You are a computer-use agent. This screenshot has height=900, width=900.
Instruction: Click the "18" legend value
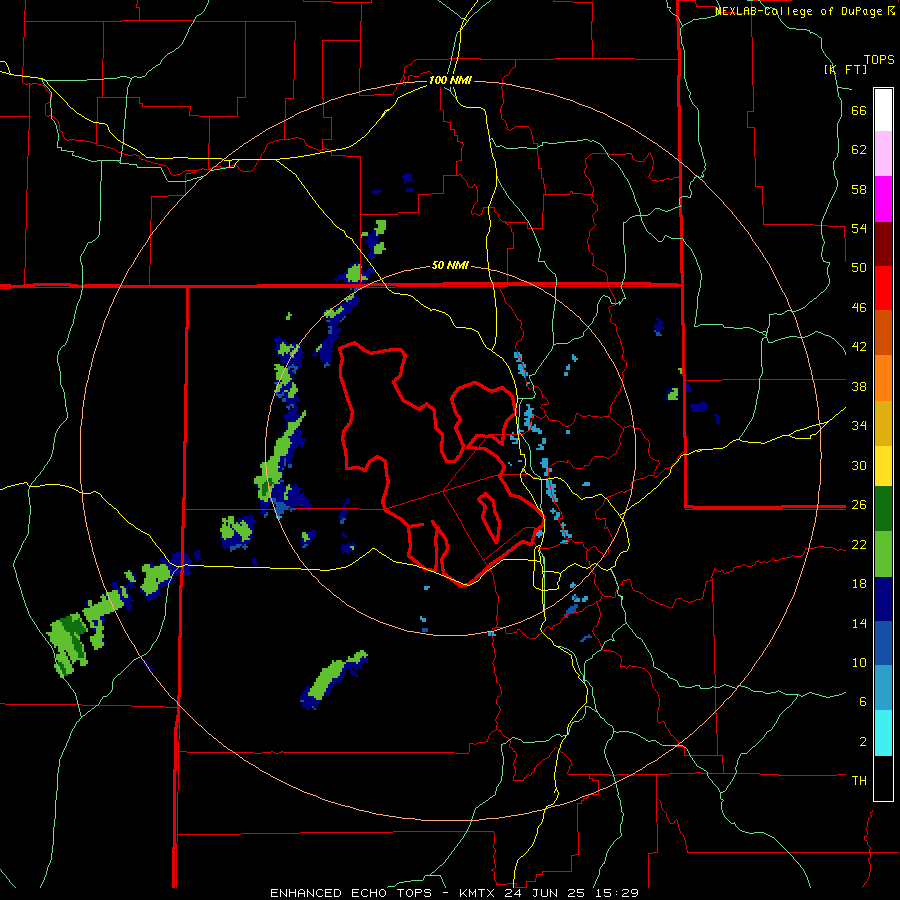859,584
